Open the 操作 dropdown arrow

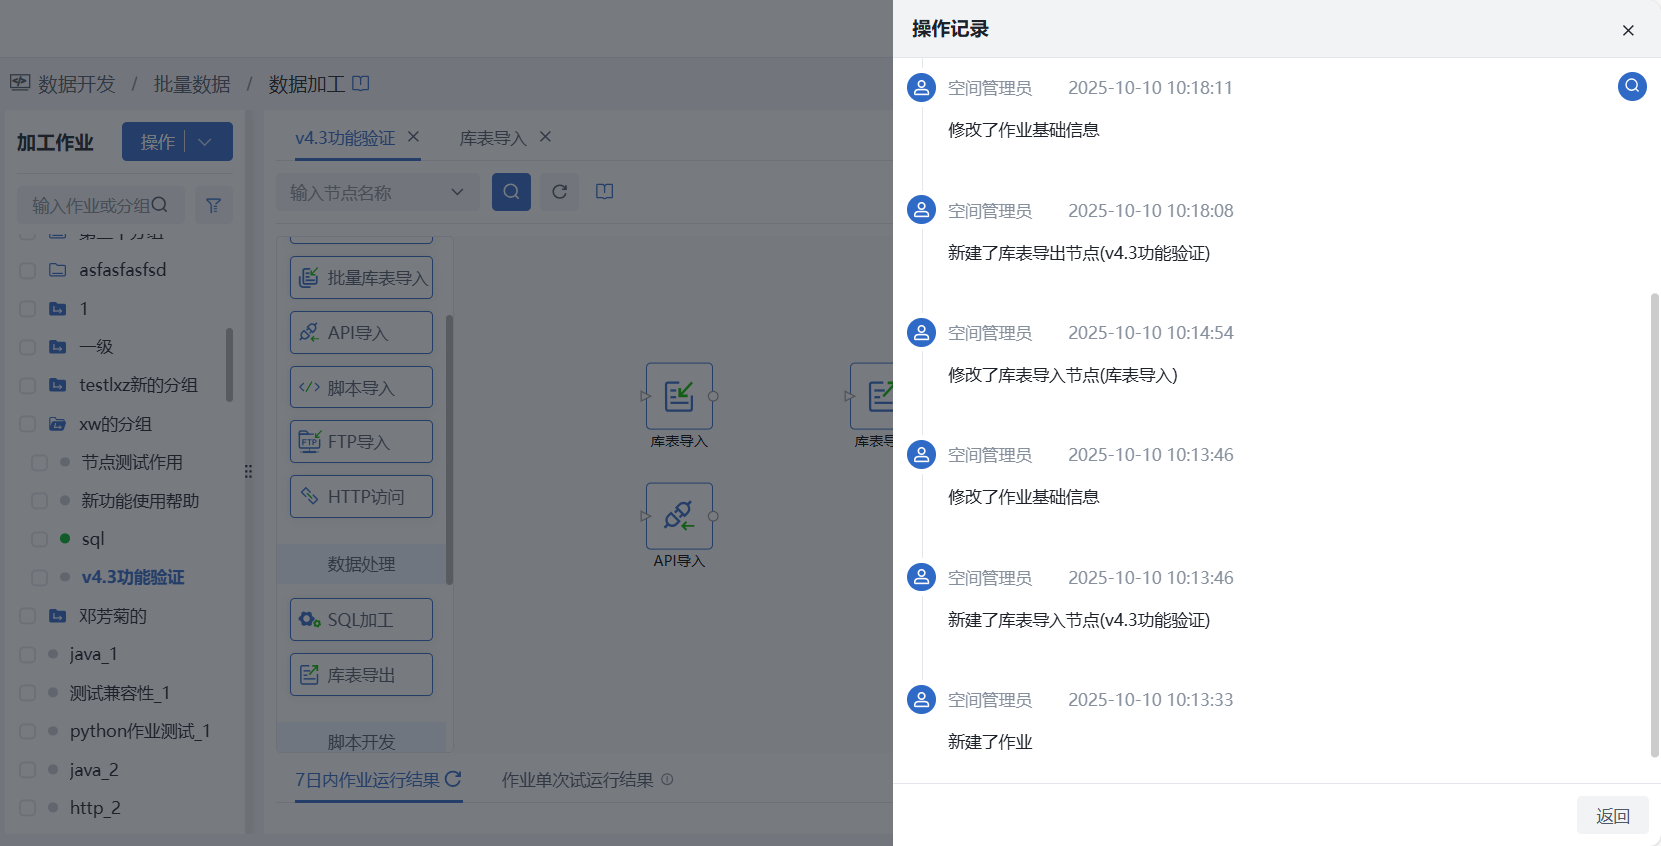[205, 142]
